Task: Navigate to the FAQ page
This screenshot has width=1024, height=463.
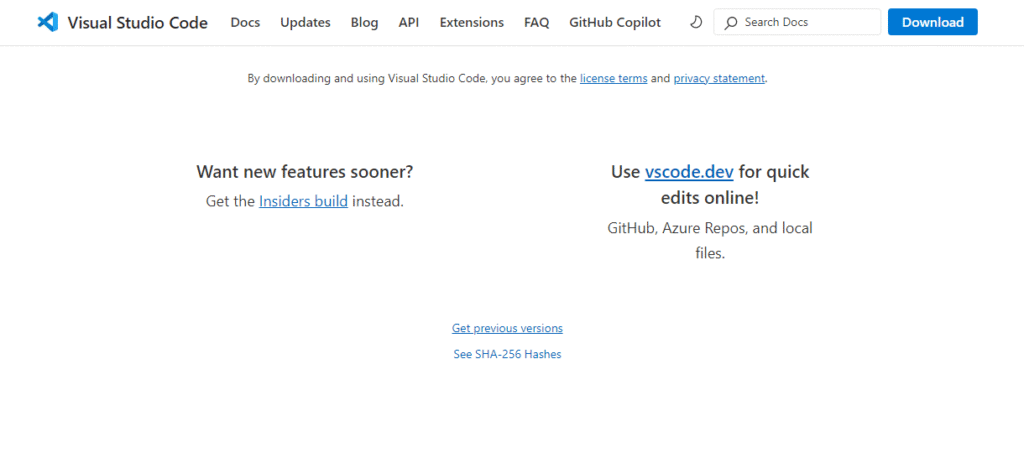Action: (536, 22)
